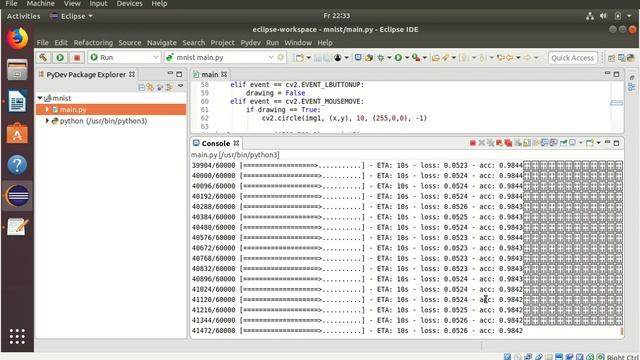Click Collapse All in Package Explorer

coord(141,87)
